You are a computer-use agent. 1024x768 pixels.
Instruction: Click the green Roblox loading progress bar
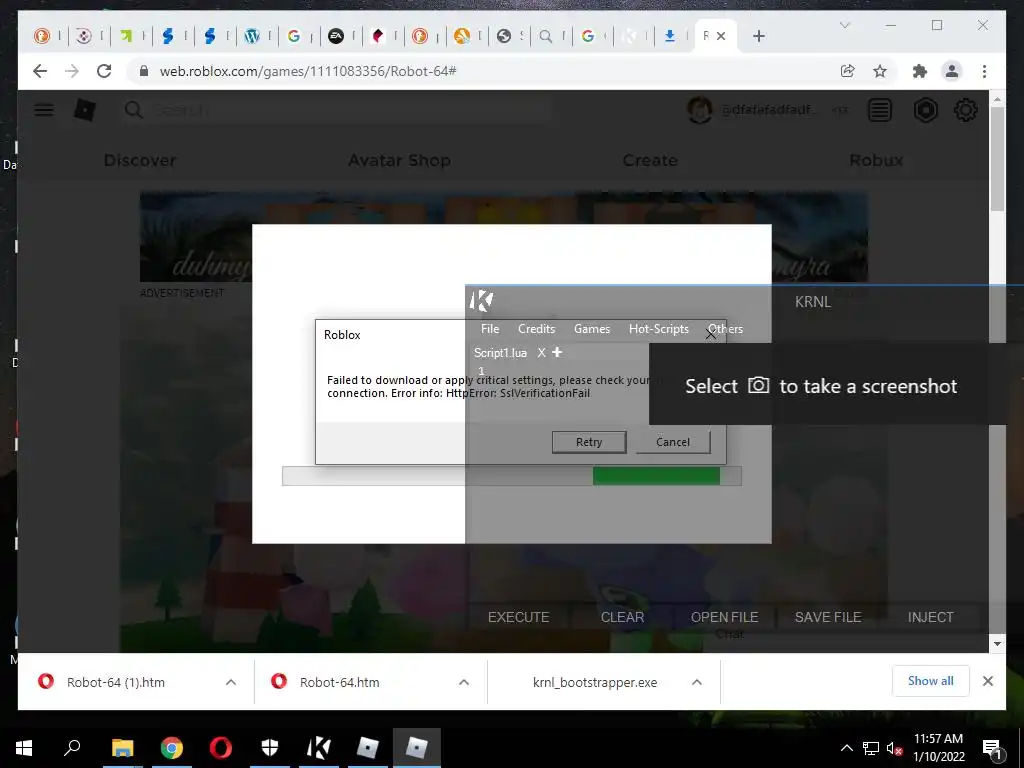pyautogui.click(x=656, y=476)
